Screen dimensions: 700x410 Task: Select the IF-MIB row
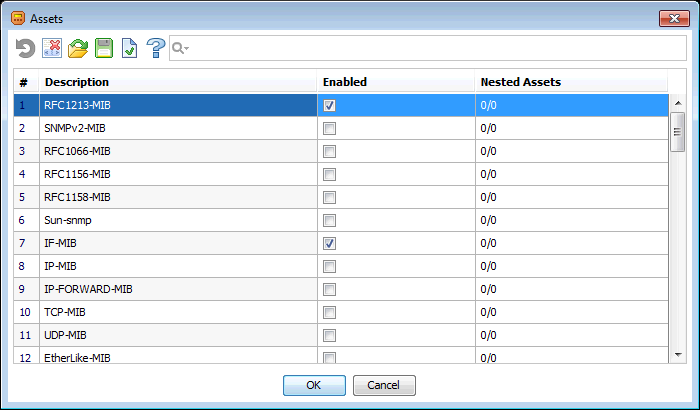pos(341,243)
